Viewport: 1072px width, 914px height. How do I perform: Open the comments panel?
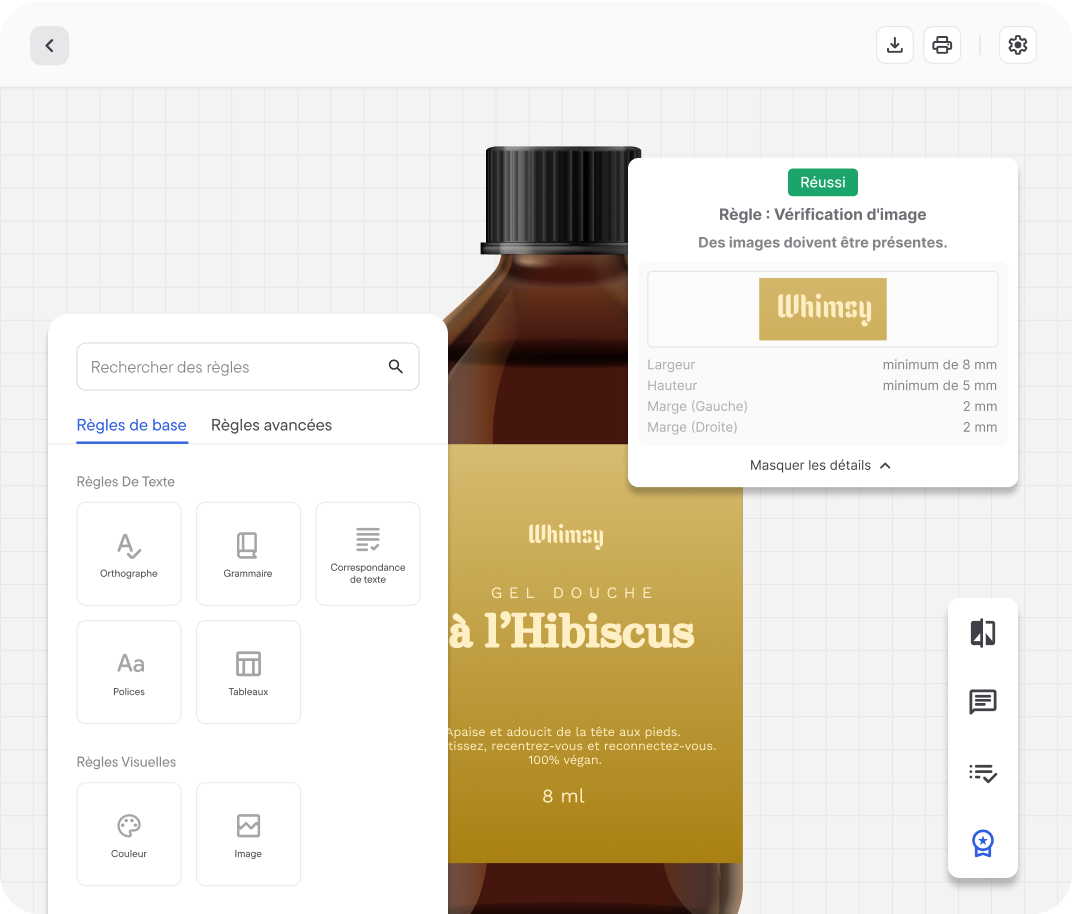pyautogui.click(x=982, y=703)
